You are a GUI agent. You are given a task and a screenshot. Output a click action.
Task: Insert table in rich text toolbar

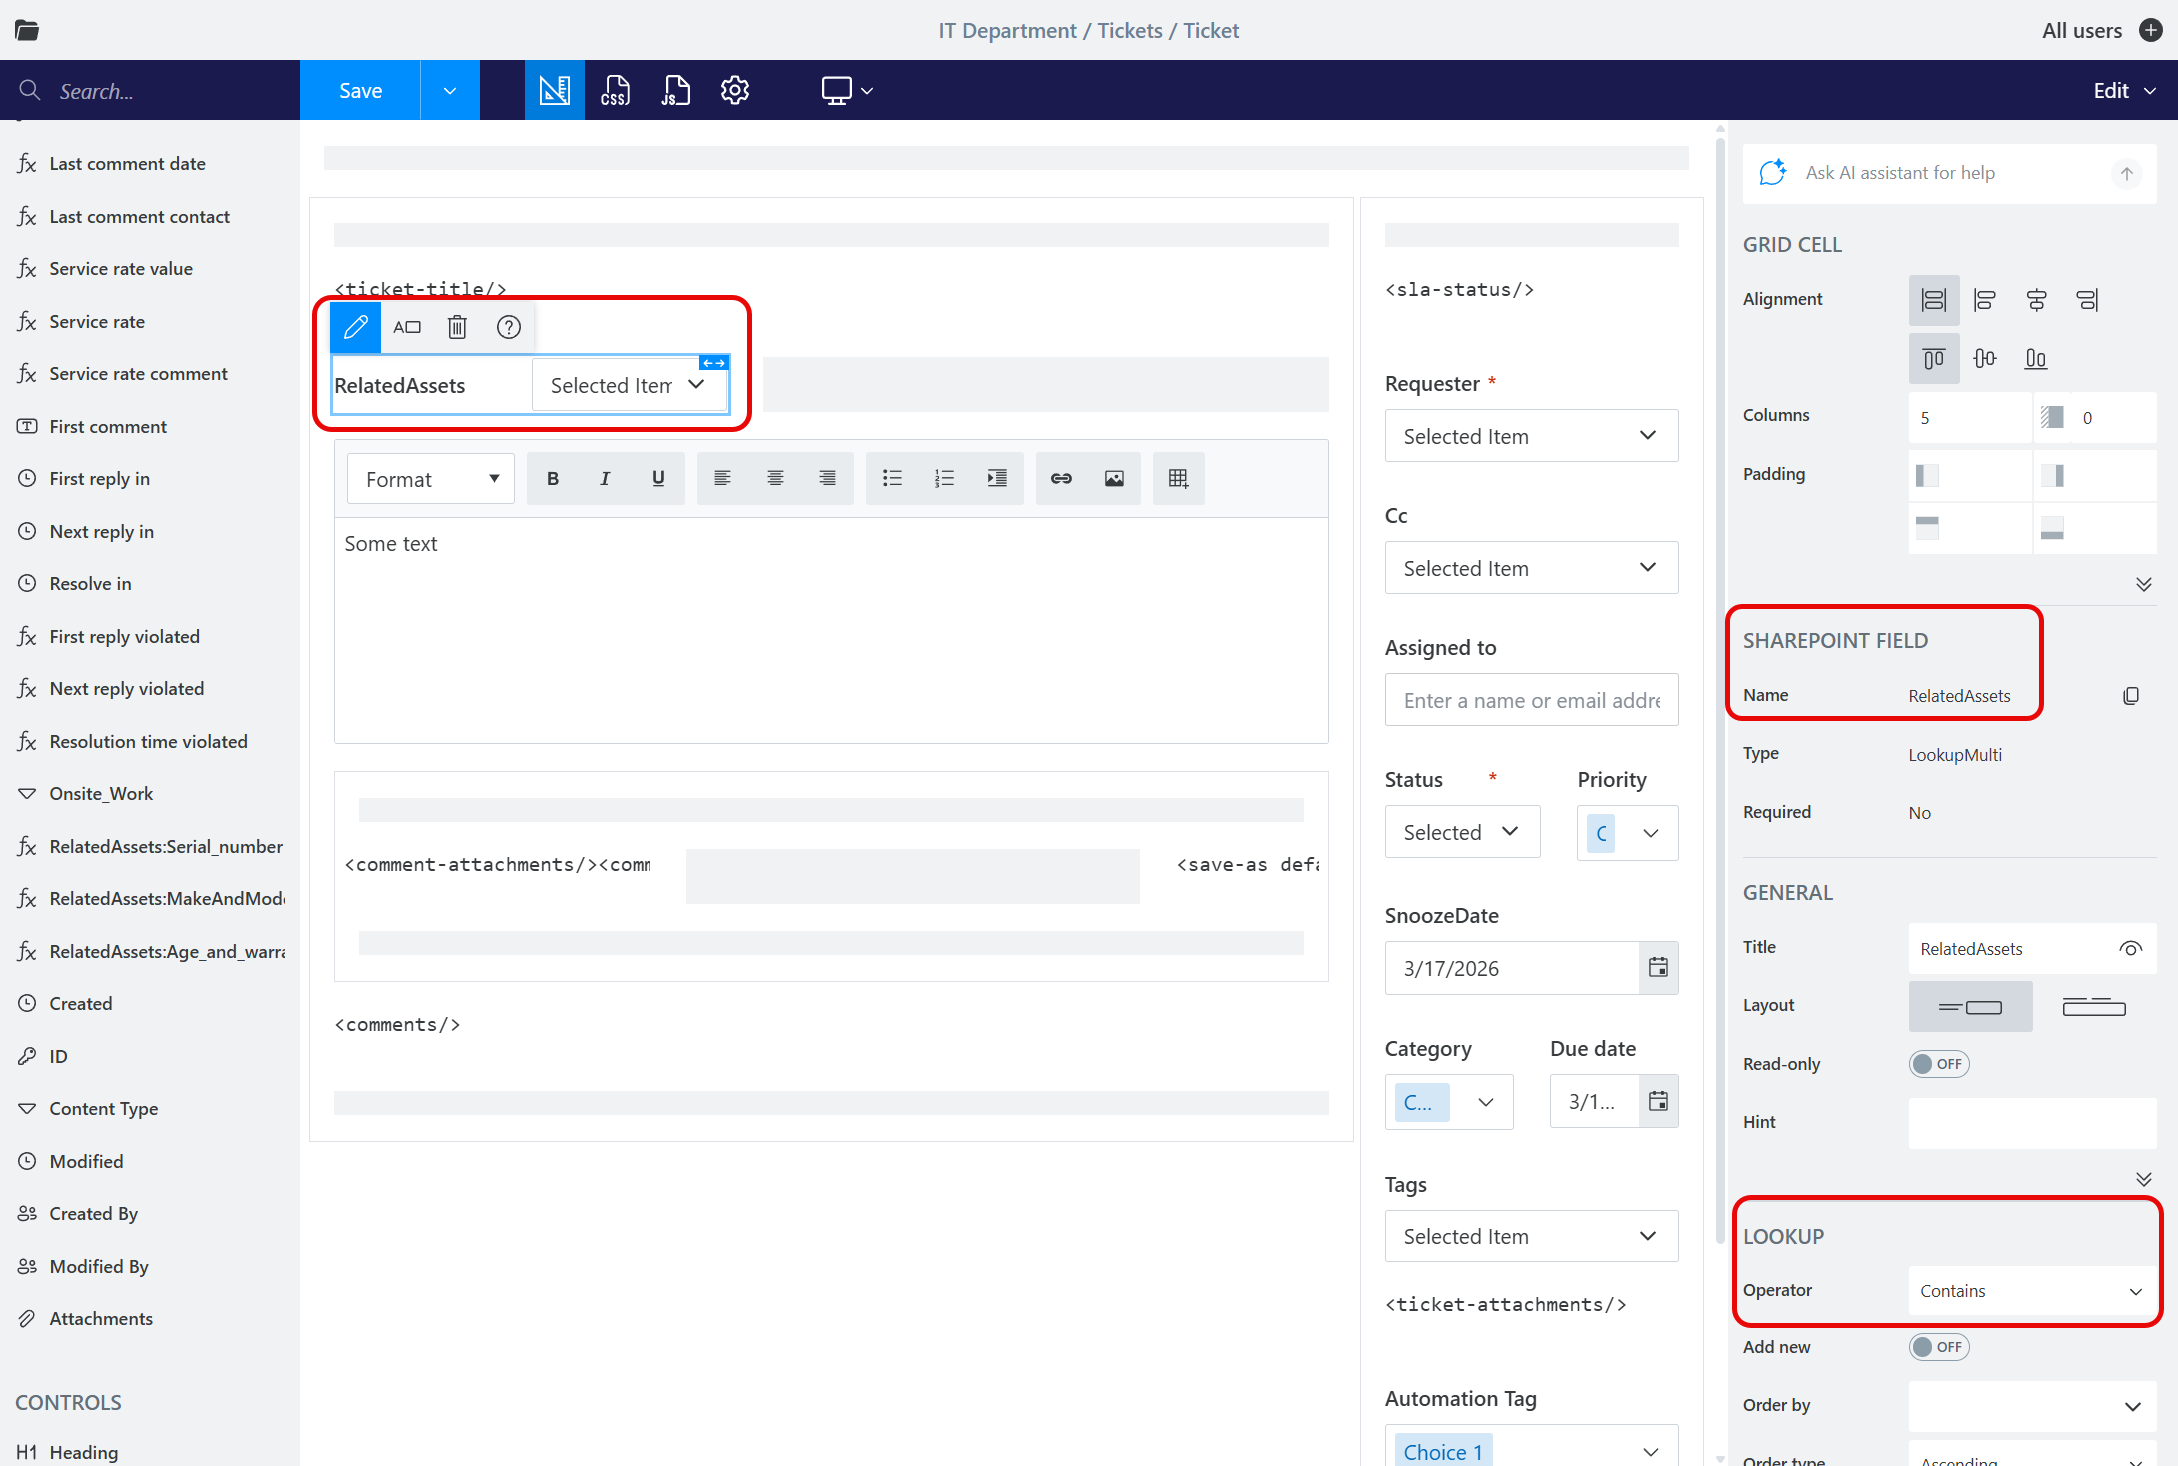coord(1178,479)
